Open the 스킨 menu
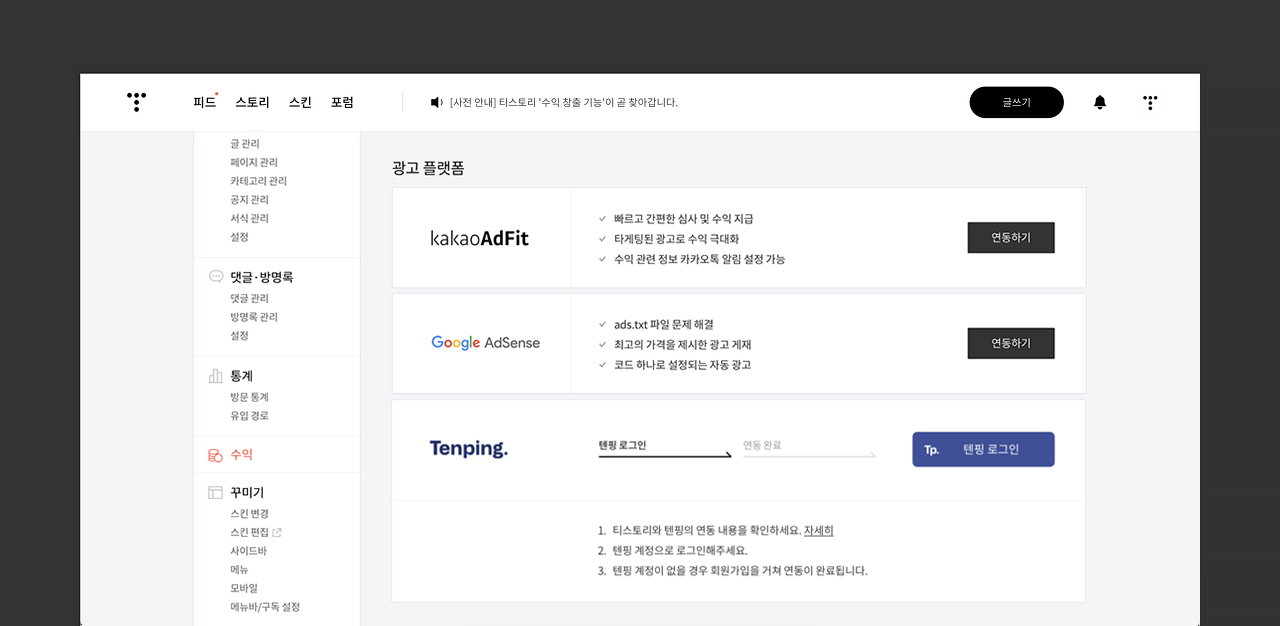Screen dimensions: 1280x626 300,102
